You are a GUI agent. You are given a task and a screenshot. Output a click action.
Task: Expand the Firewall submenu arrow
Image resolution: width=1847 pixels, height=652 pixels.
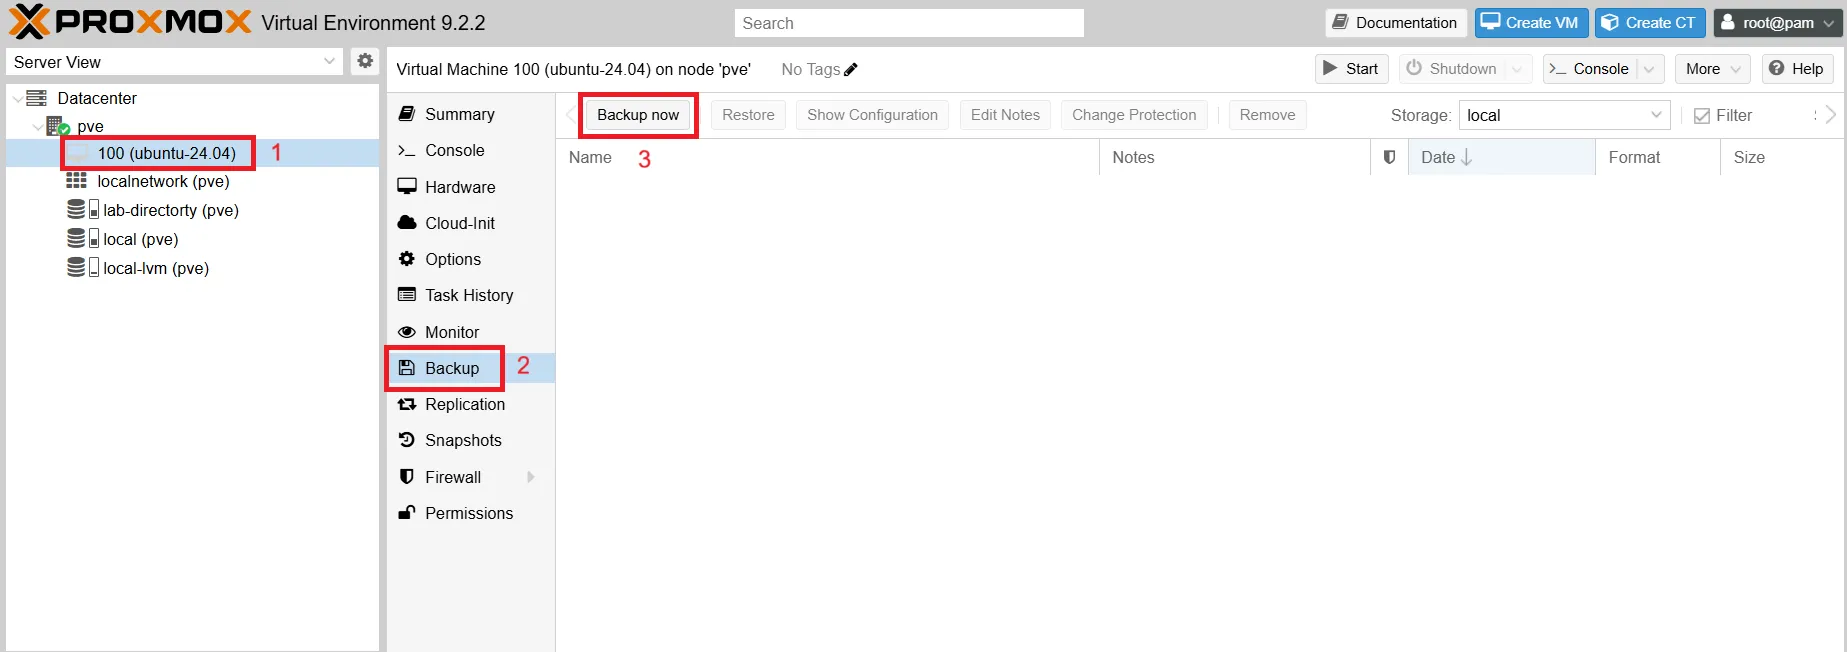coord(531,477)
